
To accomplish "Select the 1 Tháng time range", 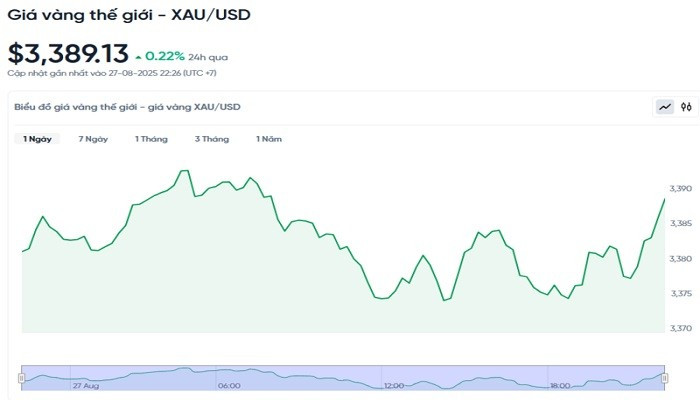I will pos(151,139).
